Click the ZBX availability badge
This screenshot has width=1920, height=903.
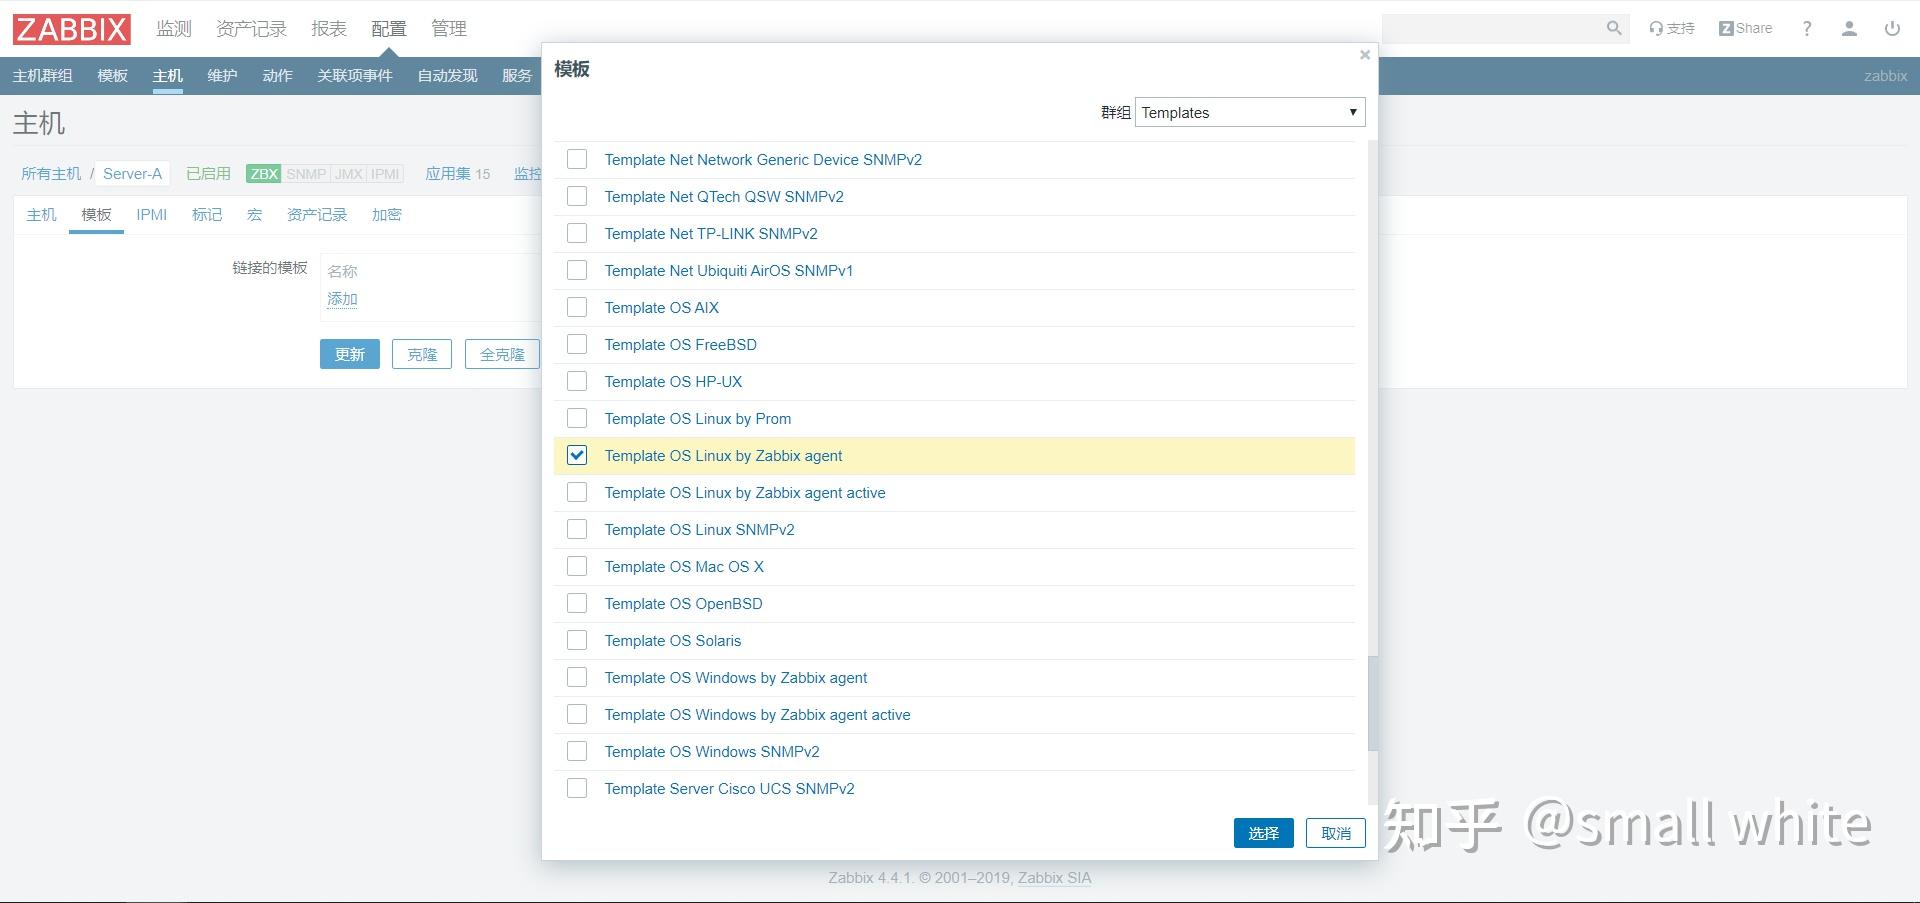(264, 174)
